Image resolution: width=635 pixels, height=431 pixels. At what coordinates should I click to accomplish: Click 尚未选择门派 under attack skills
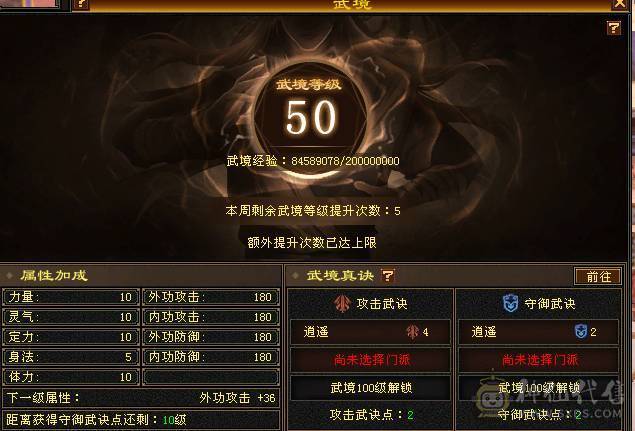click(371, 360)
